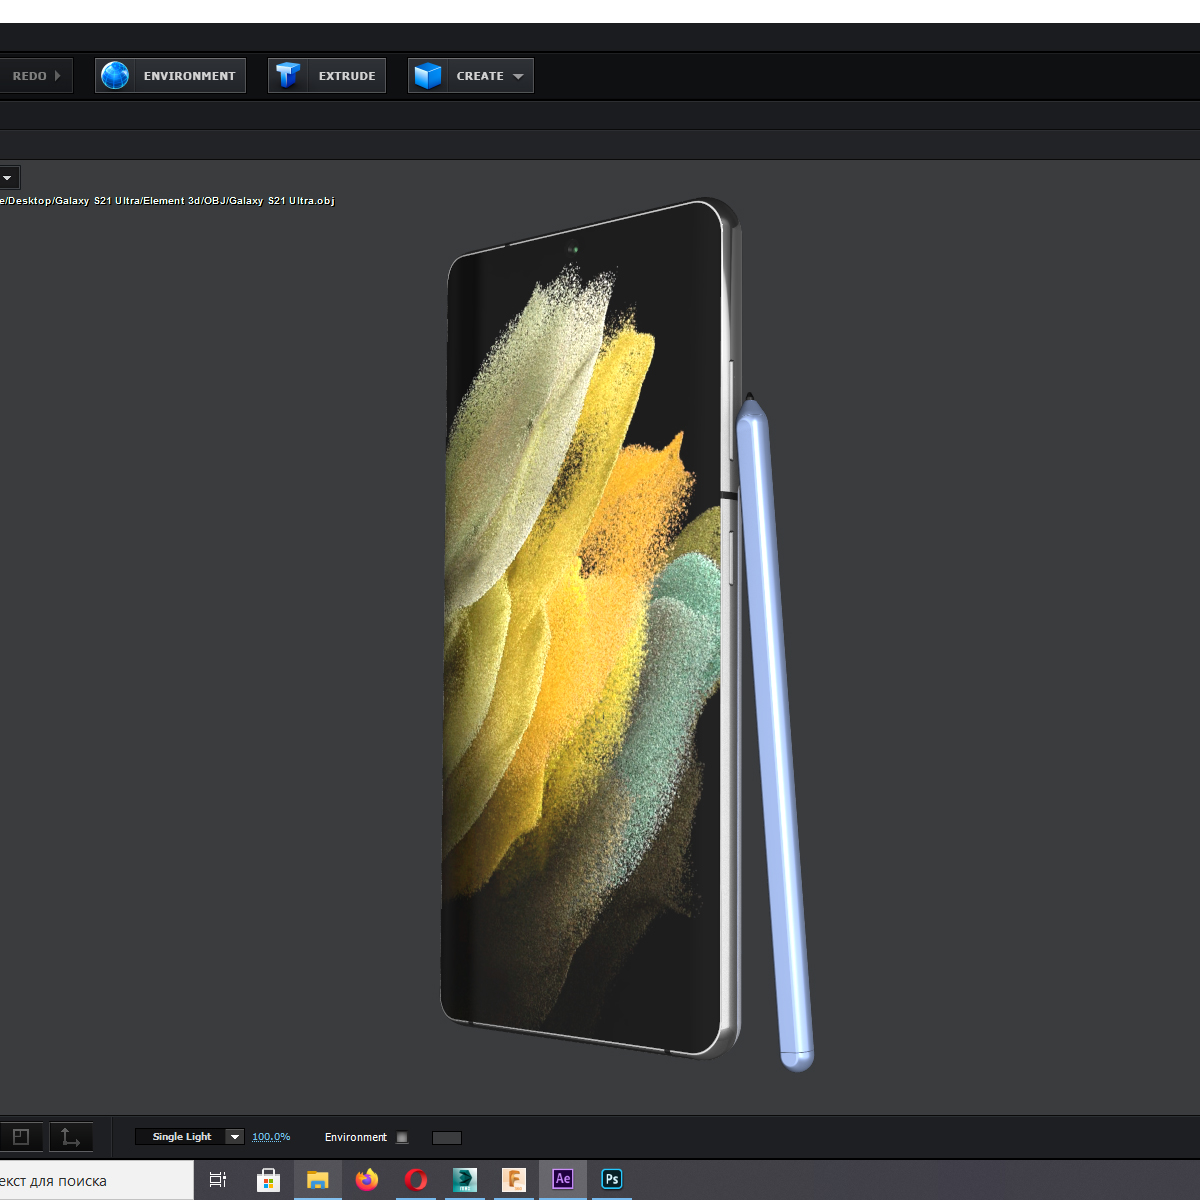Click the dark background color swatch

(x=447, y=1138)
